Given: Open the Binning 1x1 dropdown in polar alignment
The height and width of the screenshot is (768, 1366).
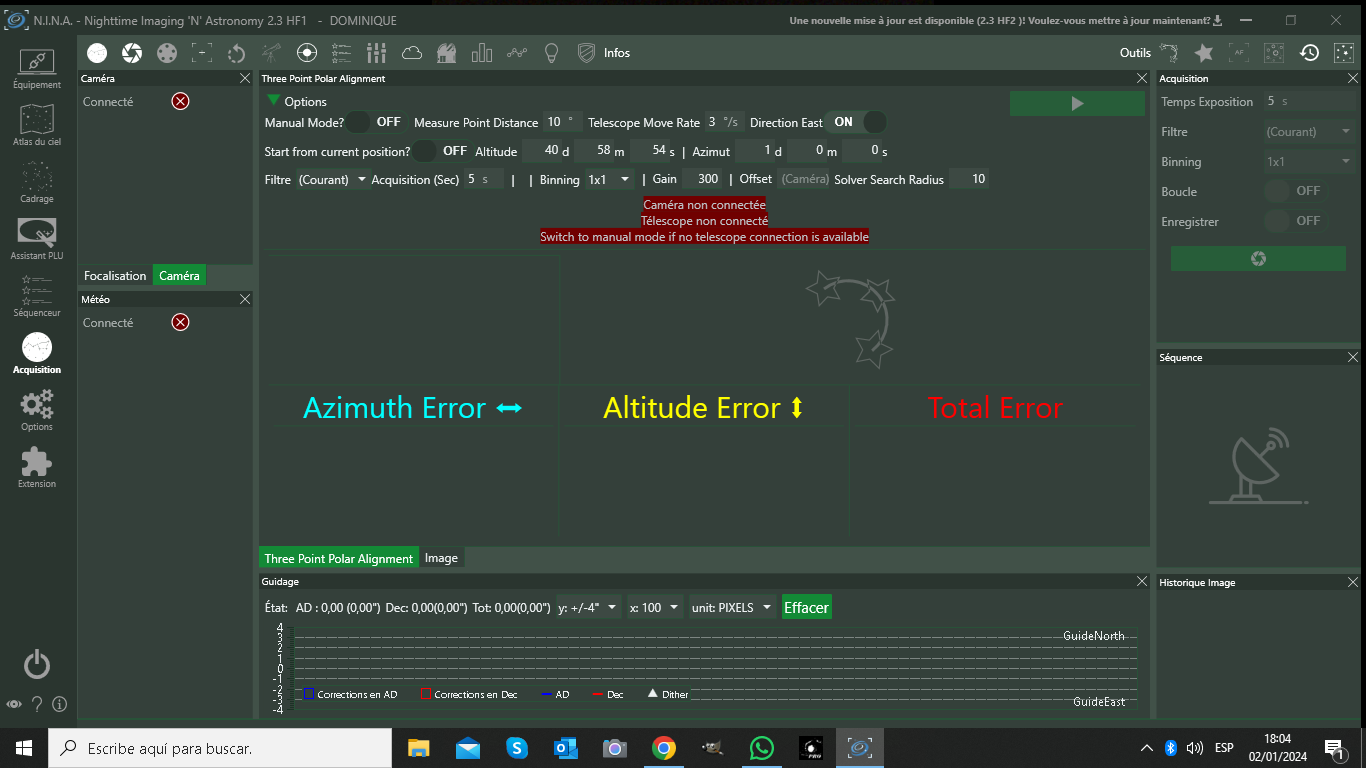Looking at the screenshot, I should (609, 179).
